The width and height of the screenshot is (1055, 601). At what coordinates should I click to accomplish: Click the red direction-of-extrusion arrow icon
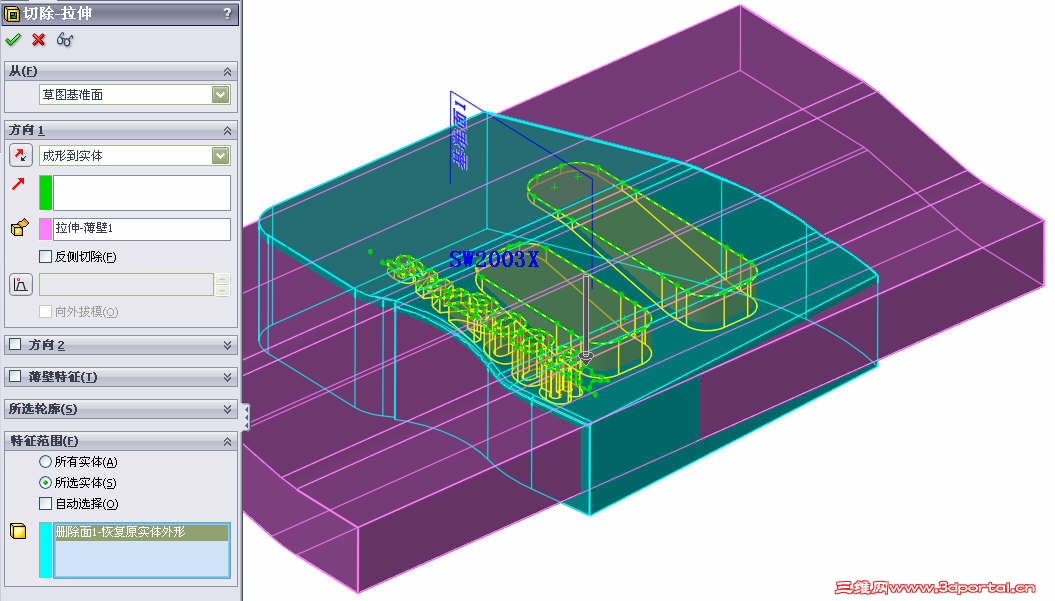coord(18,183)
